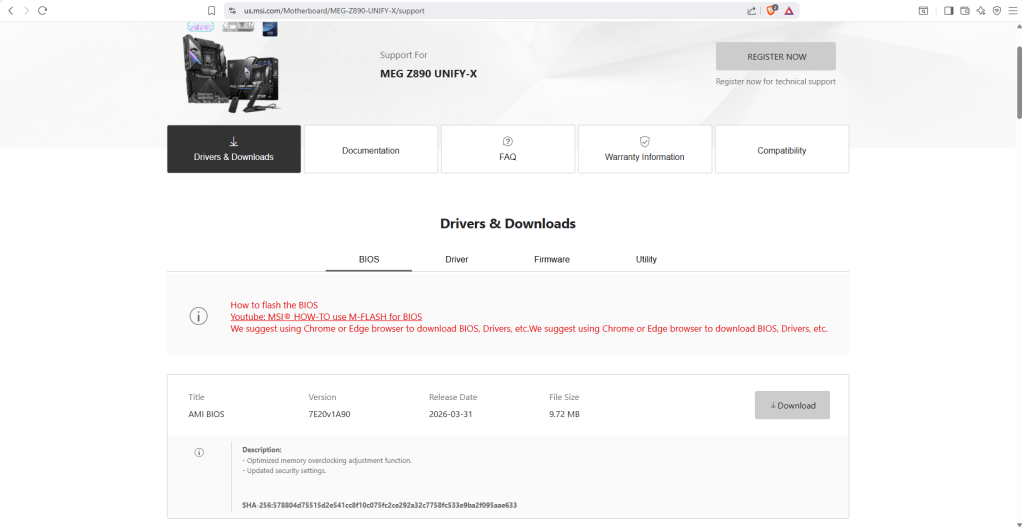Click MEG Z890 UNIFY-X heading text
The width and height of the screenshot is (1022, 528).
tap(428, 74)
